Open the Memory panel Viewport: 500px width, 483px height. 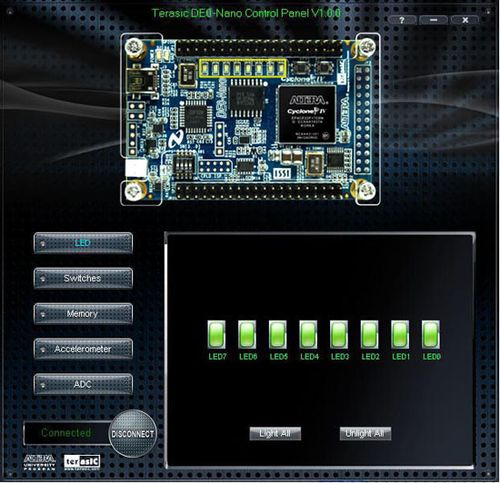tap(83, 314)
